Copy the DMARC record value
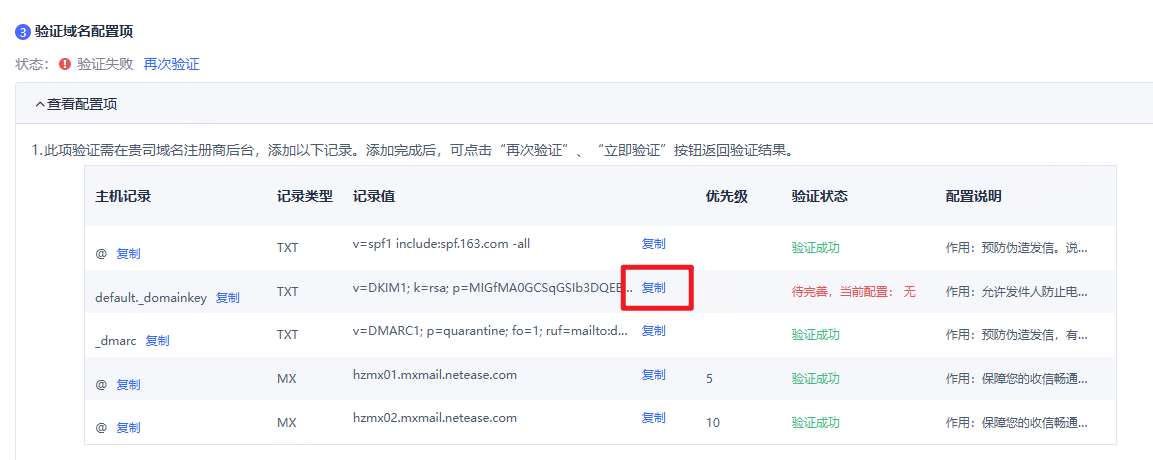Screen dimensions: 1153x460 [x=654, y=331]
